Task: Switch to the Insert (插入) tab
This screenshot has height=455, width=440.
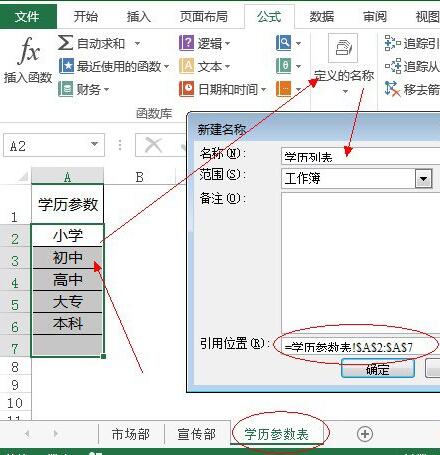Action: click(139, 16)
